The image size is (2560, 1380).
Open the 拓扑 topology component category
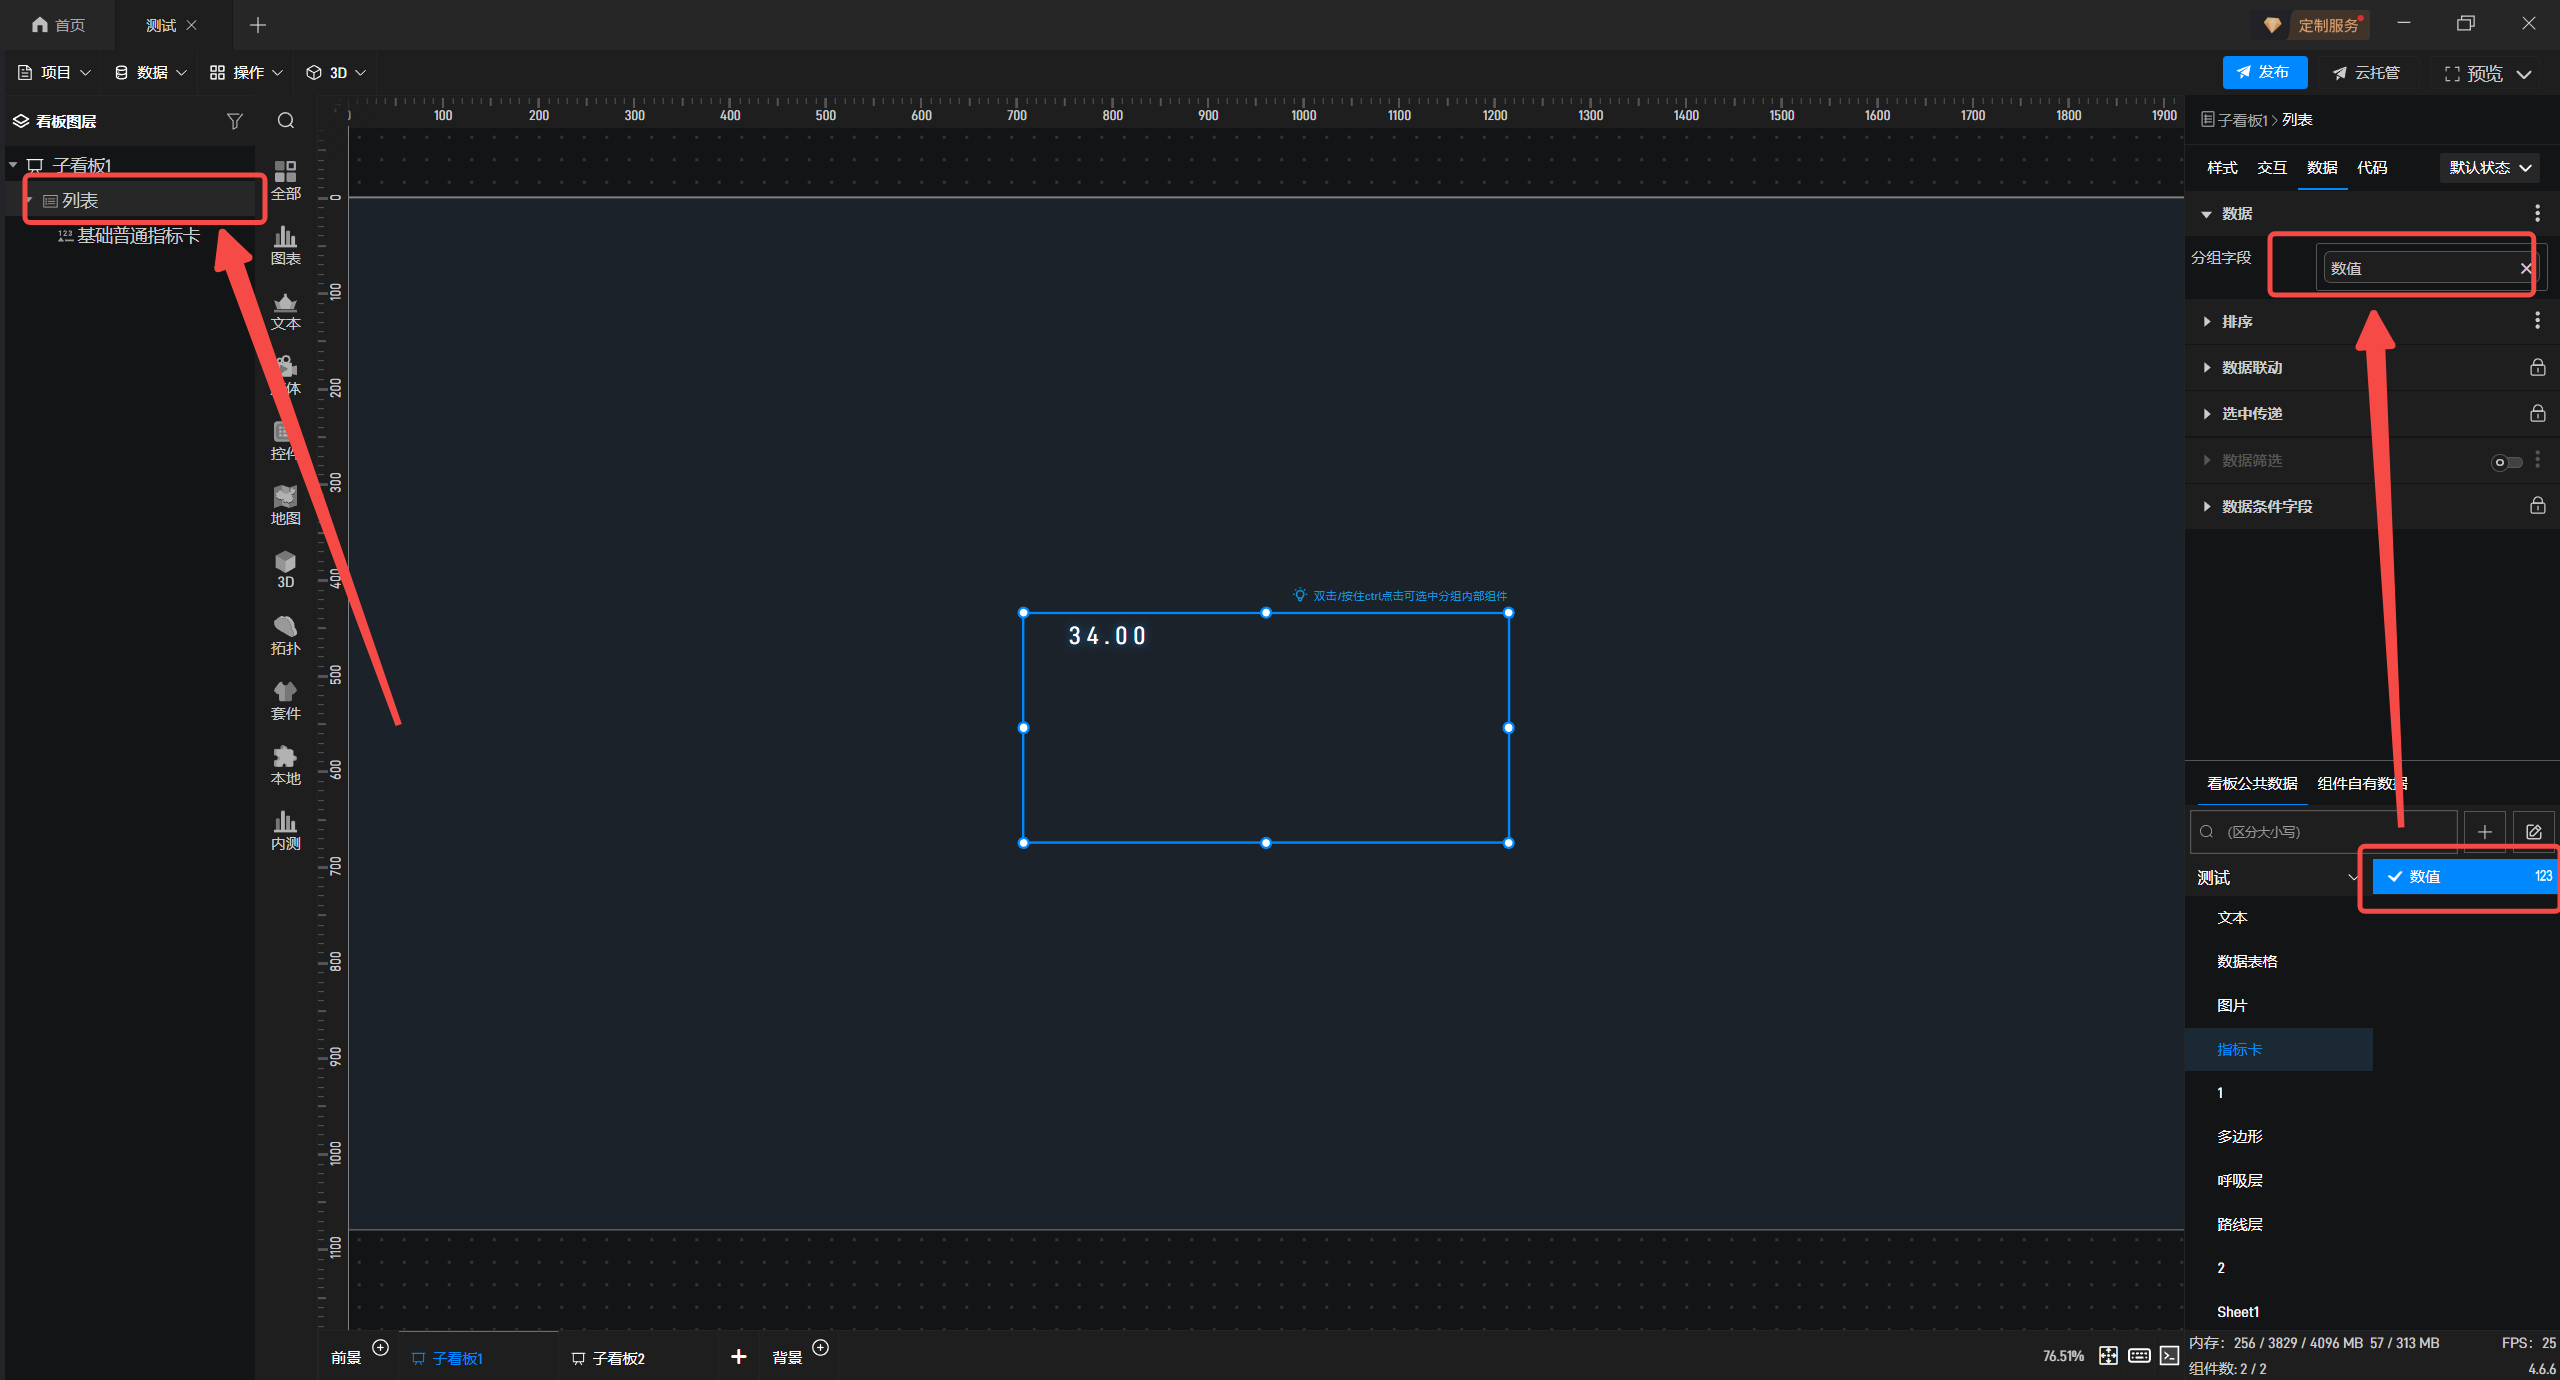(285, 635)
